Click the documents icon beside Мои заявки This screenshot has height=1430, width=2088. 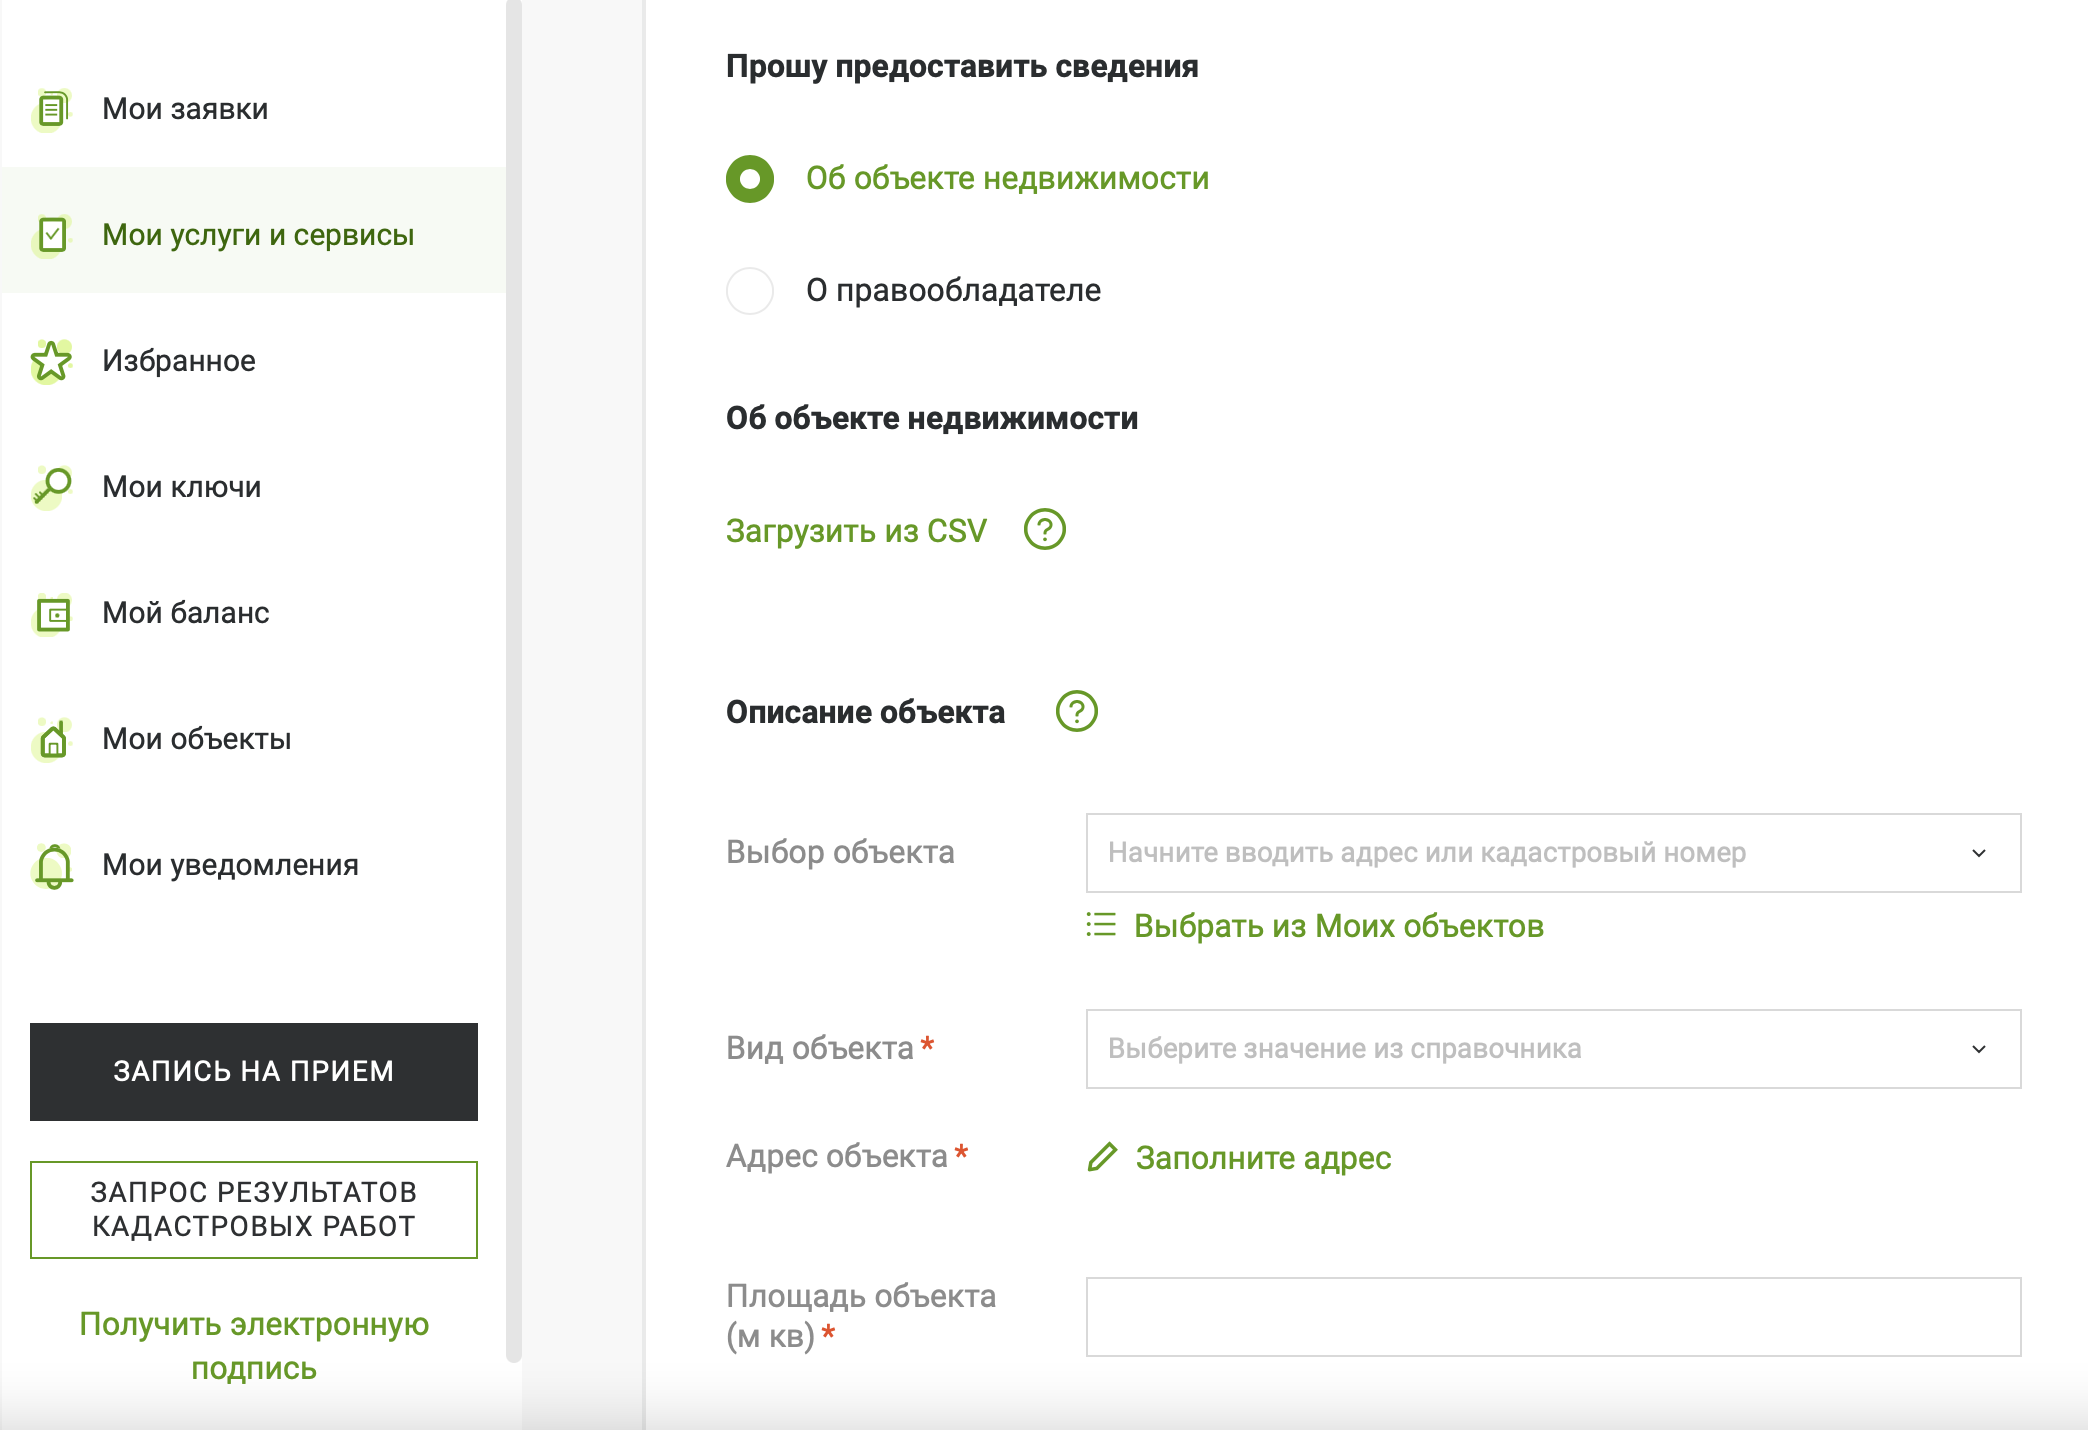click(52, 109)
